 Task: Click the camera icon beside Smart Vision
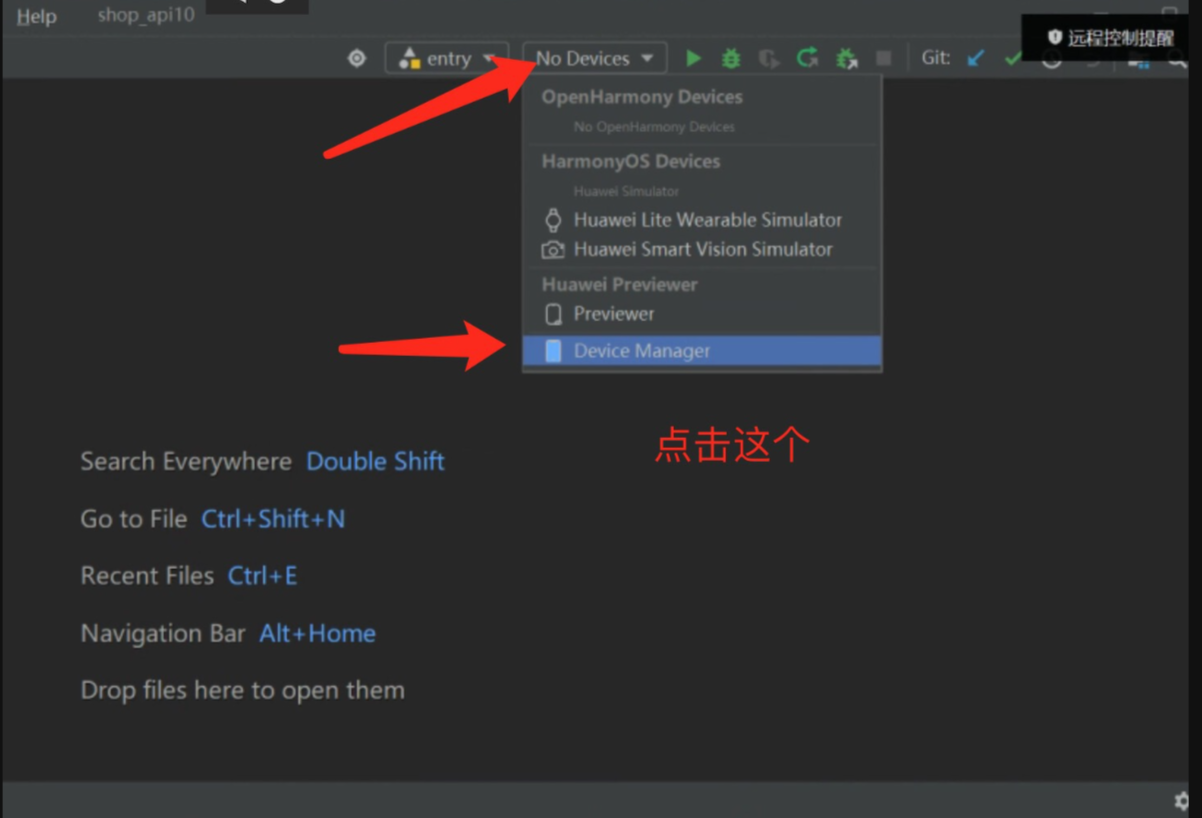pyautogui.click(x=553, y=250)
